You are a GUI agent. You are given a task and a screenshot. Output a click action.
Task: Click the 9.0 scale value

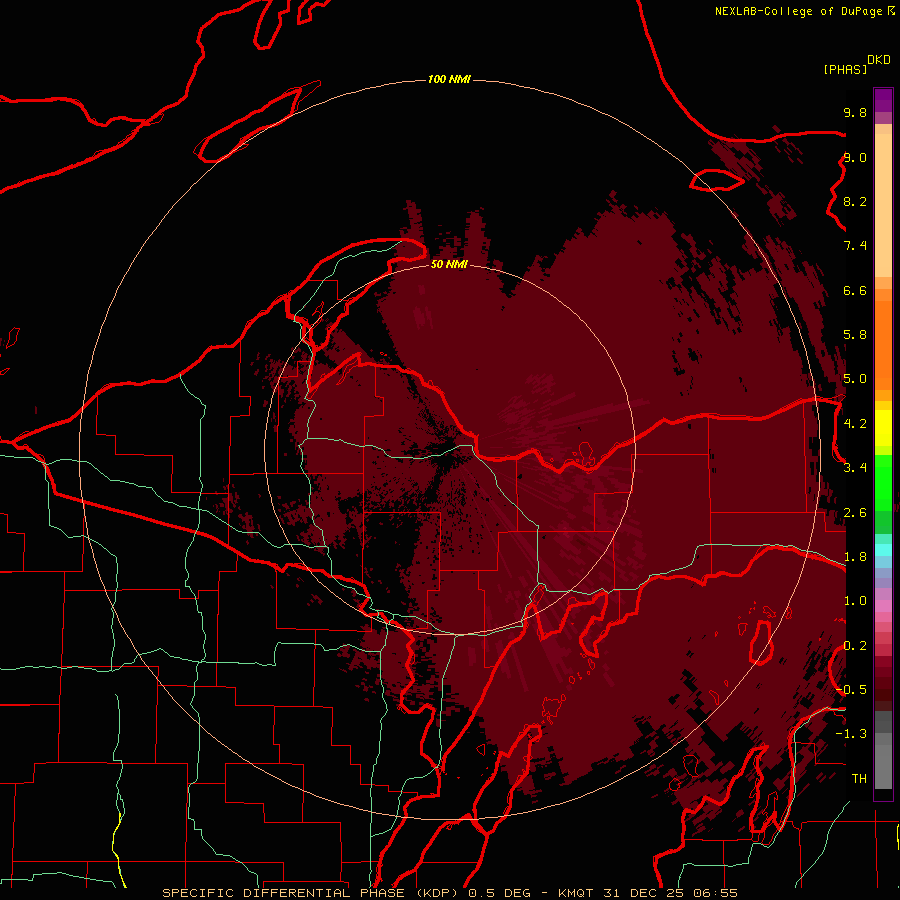[855, 157]
